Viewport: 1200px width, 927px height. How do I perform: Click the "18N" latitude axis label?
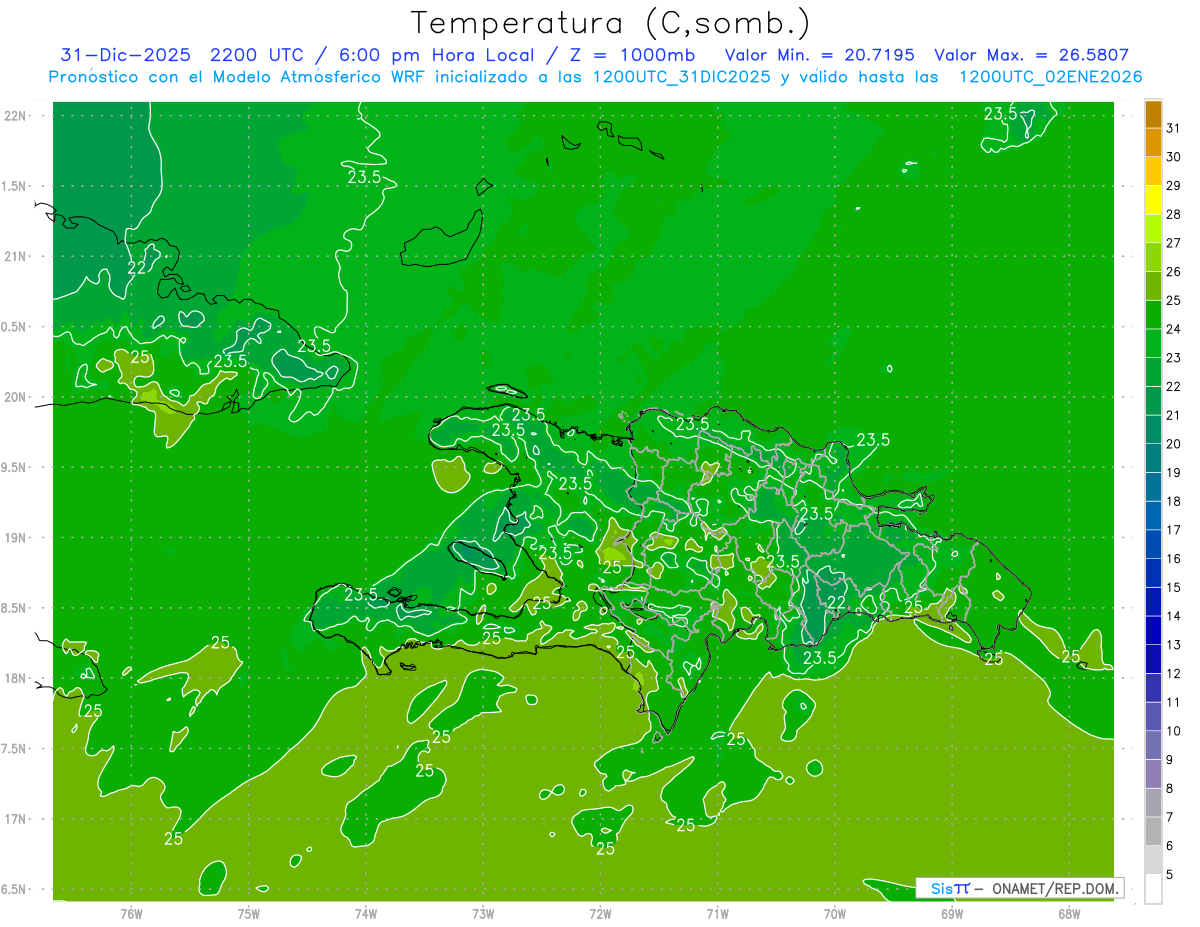(16, 679)
